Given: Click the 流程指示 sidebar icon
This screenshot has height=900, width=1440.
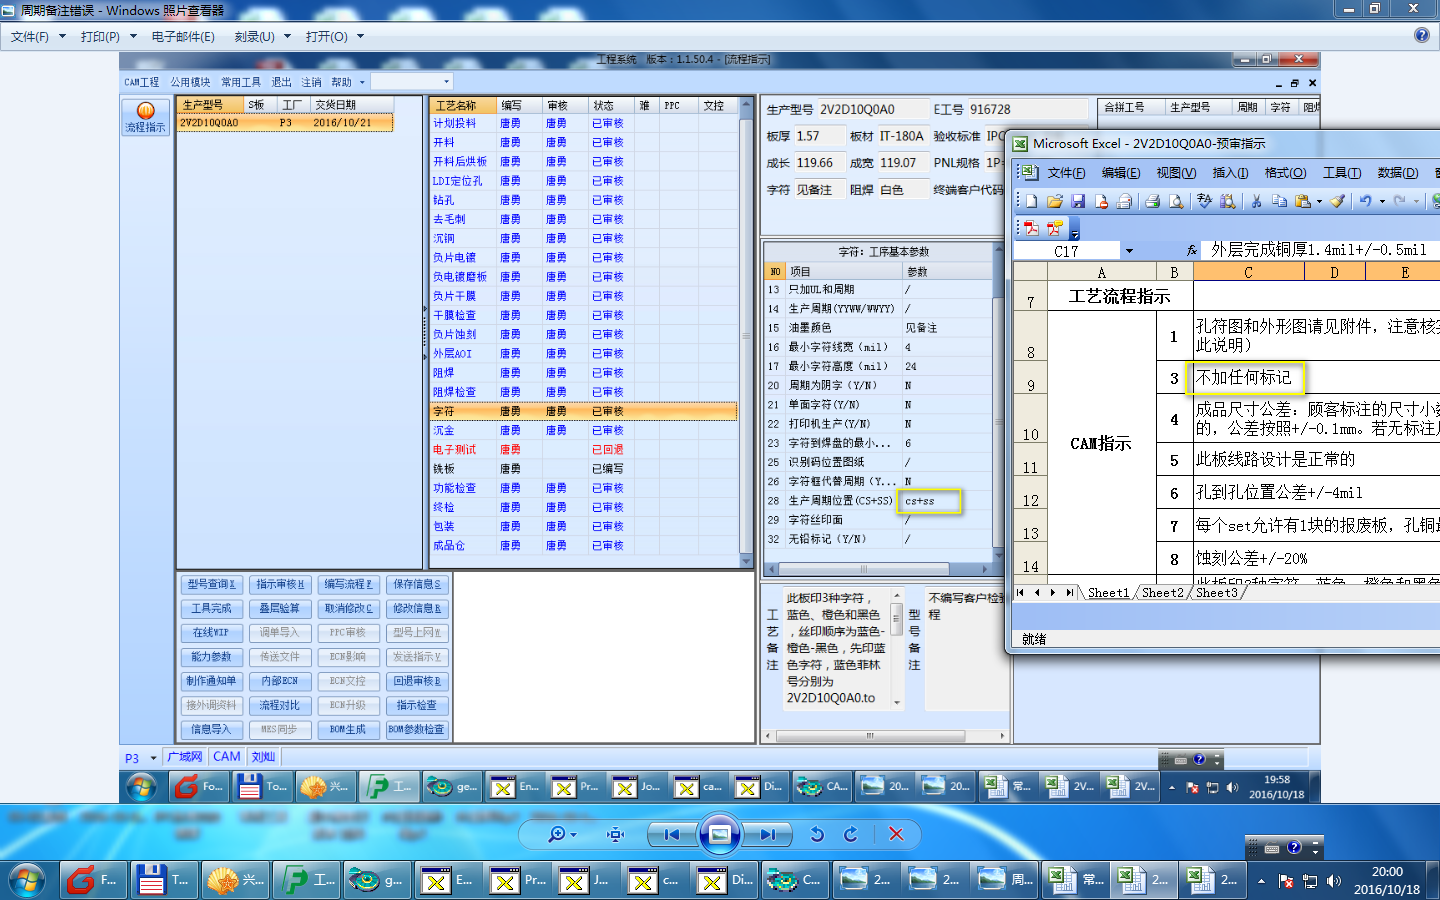Looking at the screenshot, I should click(145, 118).
